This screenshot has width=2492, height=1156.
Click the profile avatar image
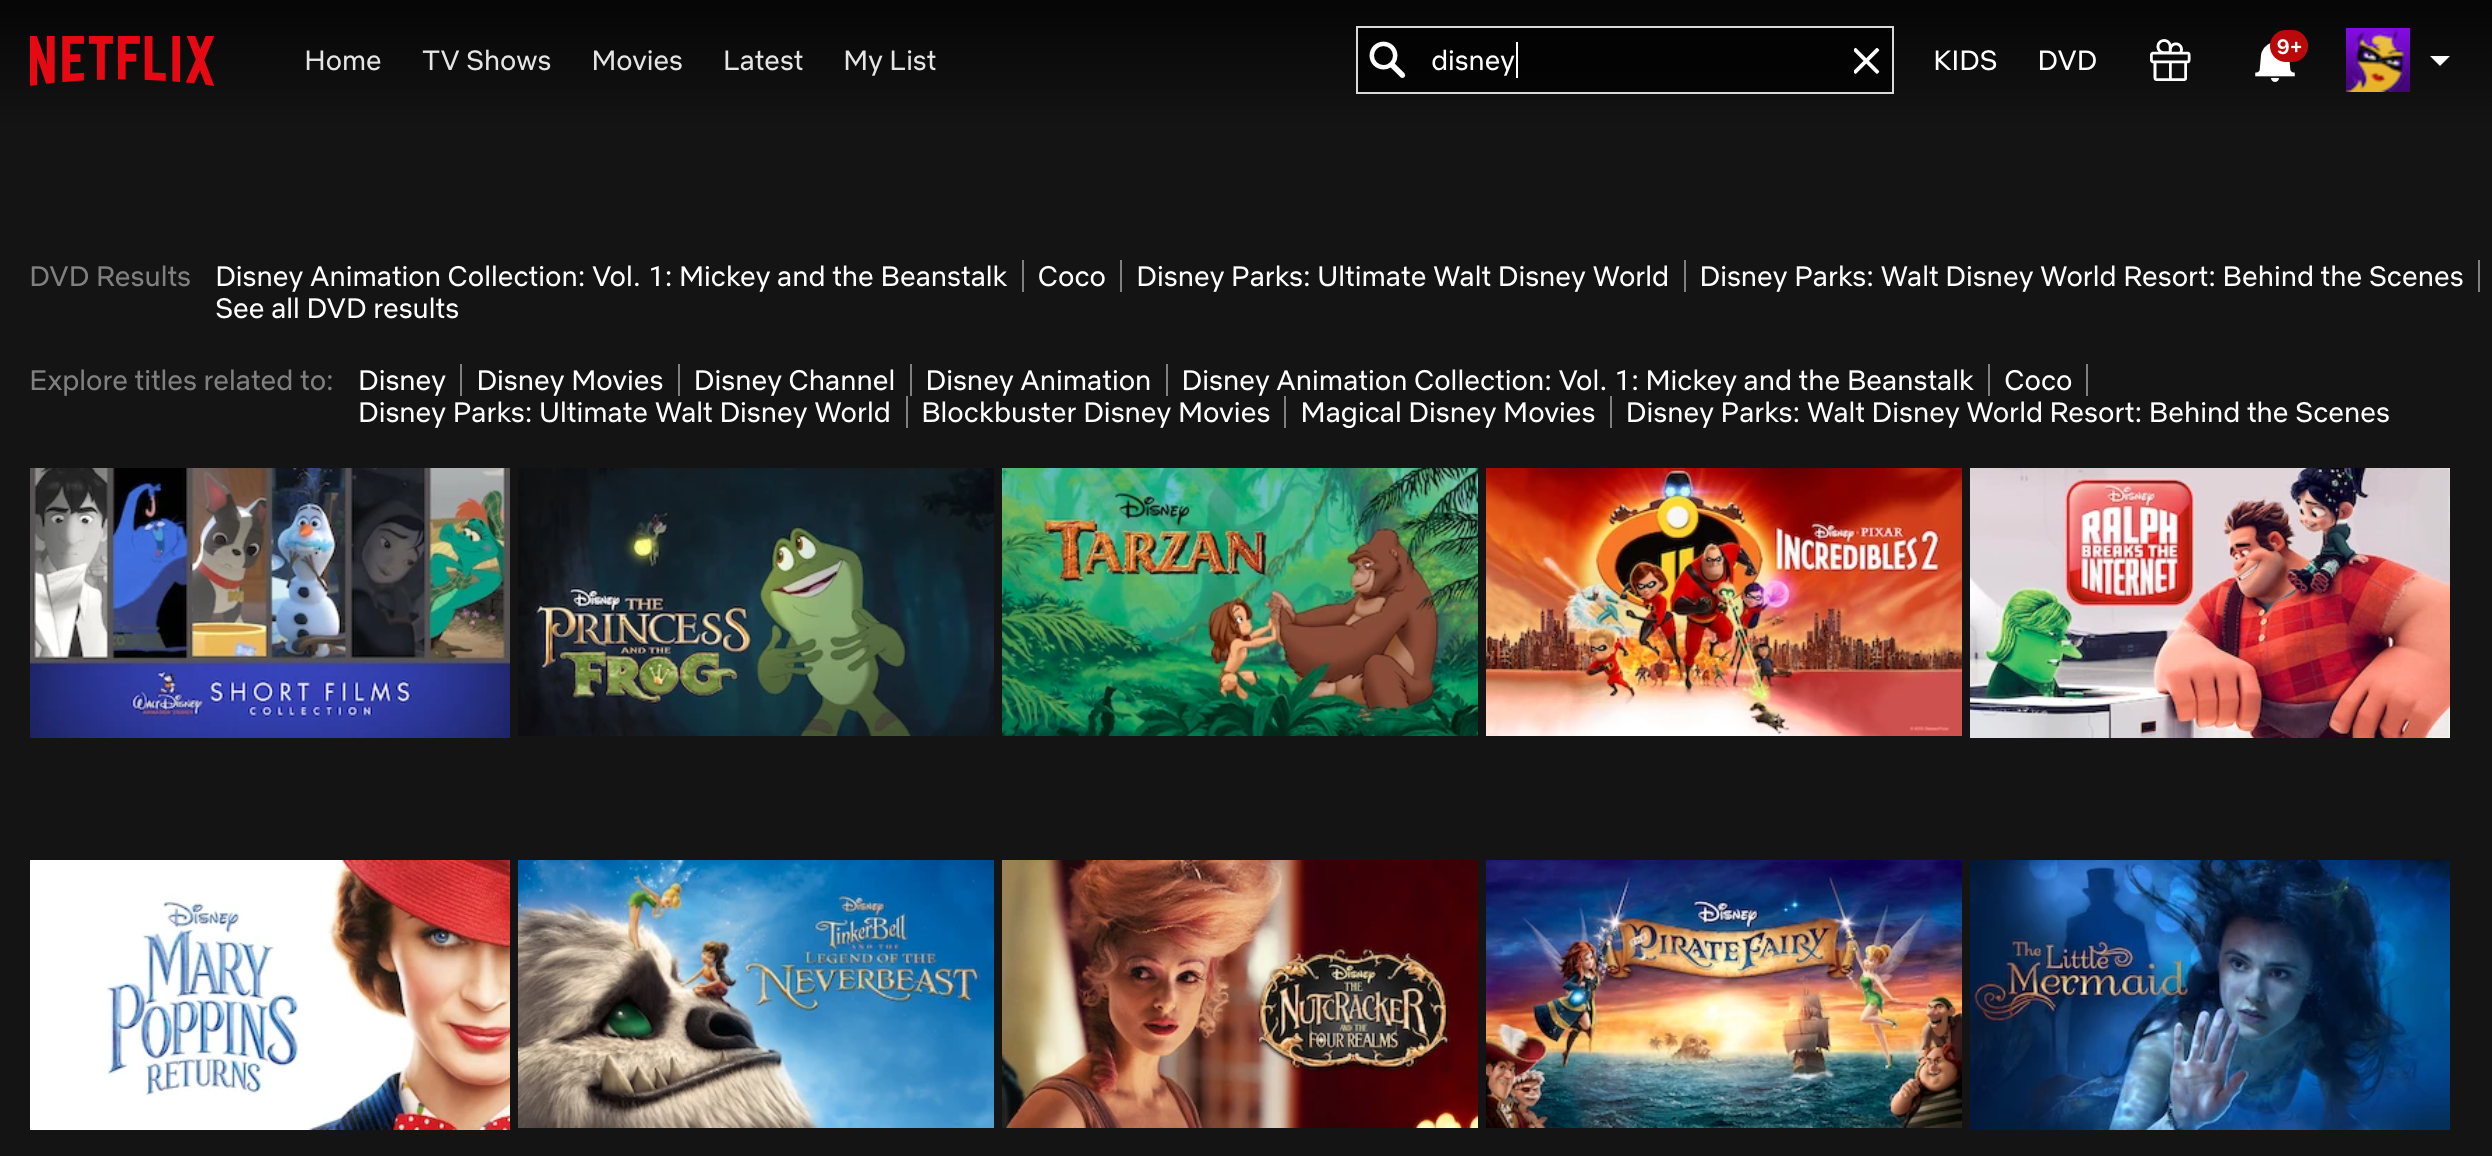(x=2377, y=60)
